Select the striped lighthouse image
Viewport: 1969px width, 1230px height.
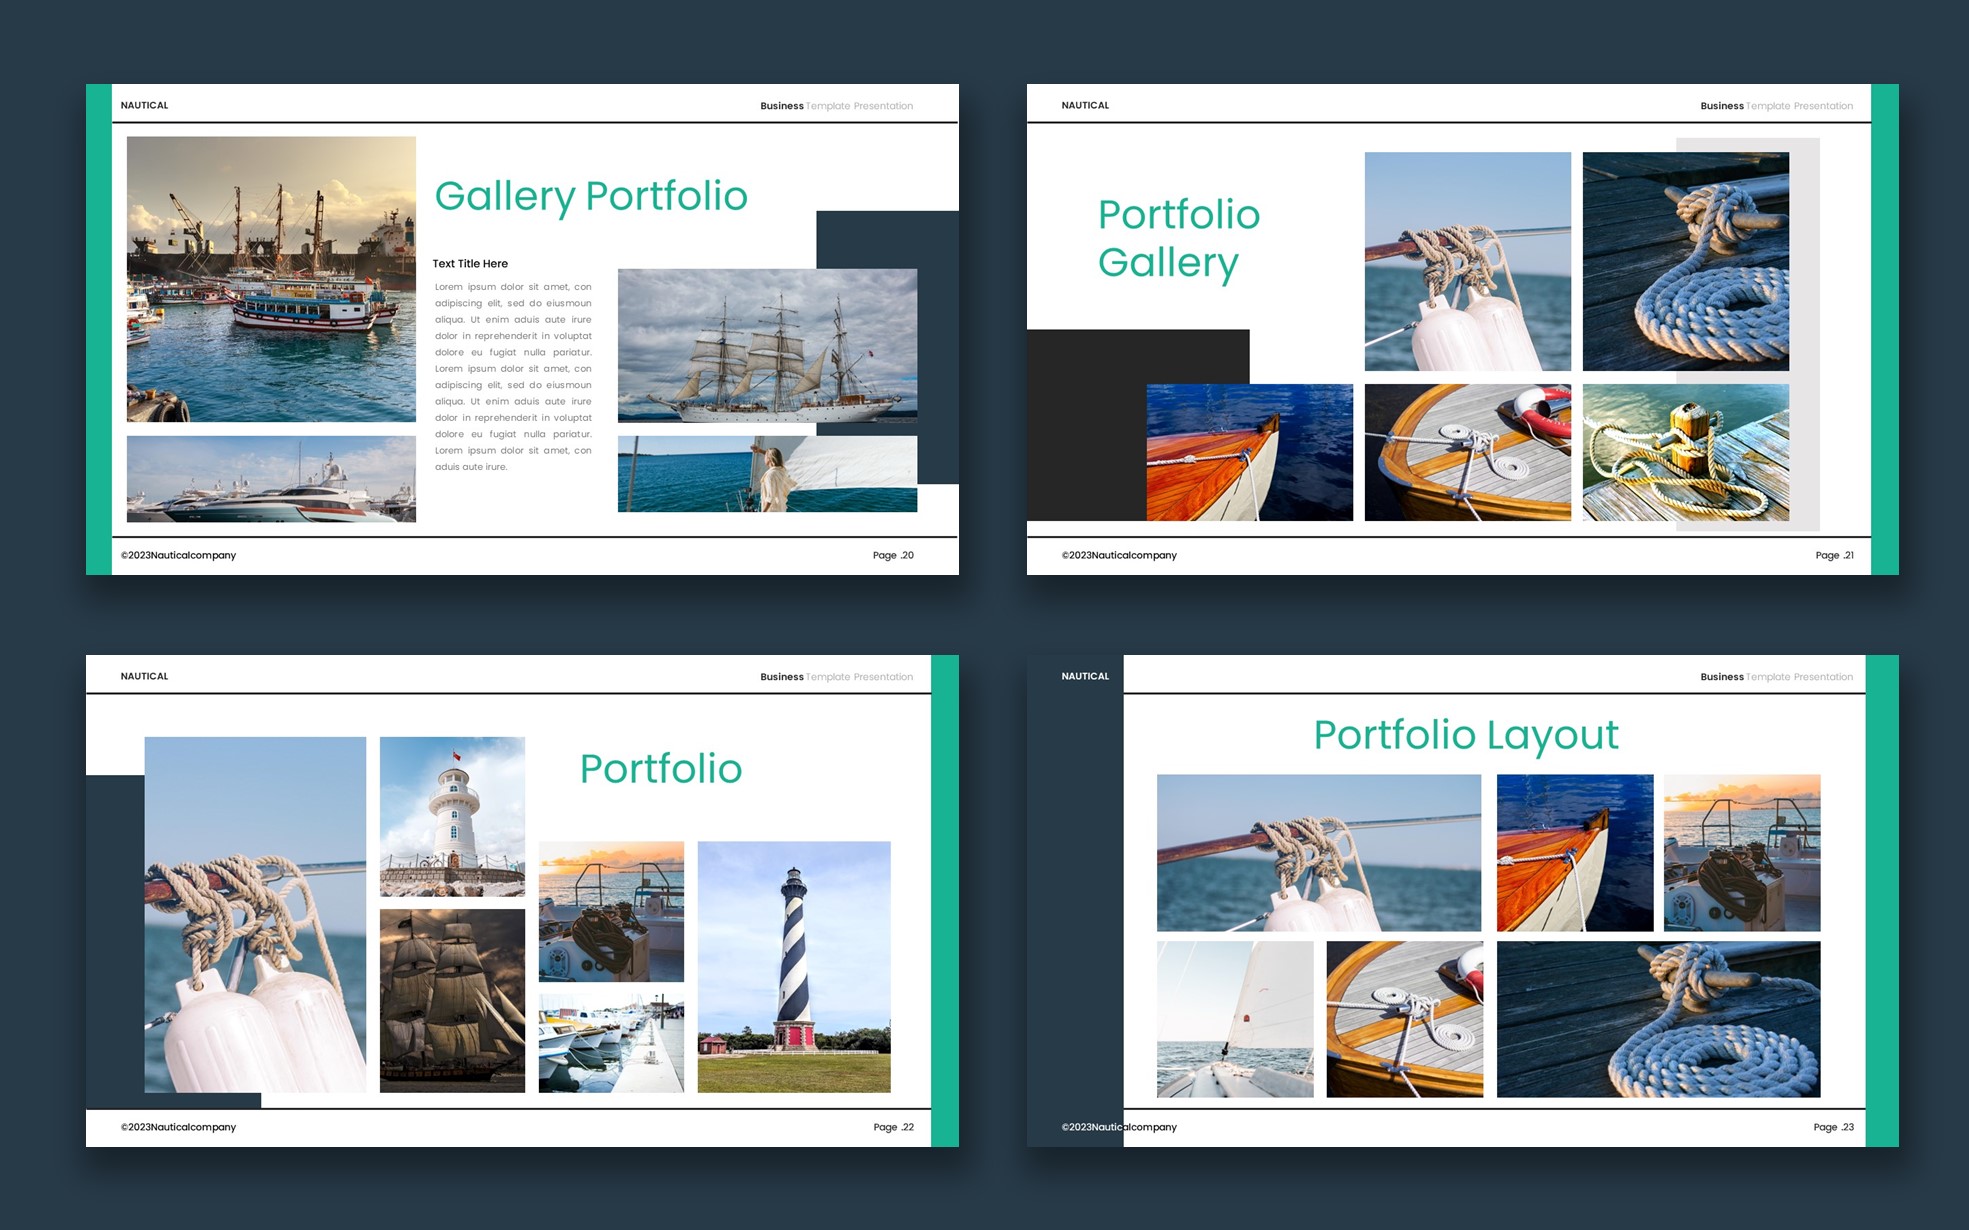coord(793,965)
